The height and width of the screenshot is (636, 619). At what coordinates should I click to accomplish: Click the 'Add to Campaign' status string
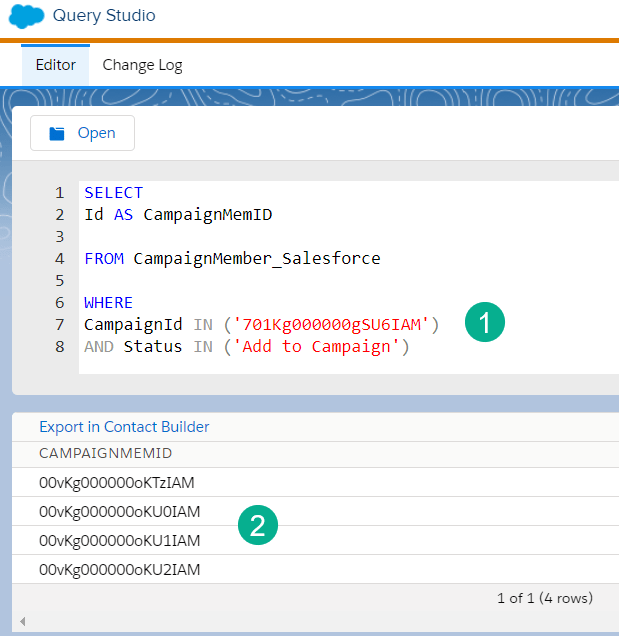(315, 346)
